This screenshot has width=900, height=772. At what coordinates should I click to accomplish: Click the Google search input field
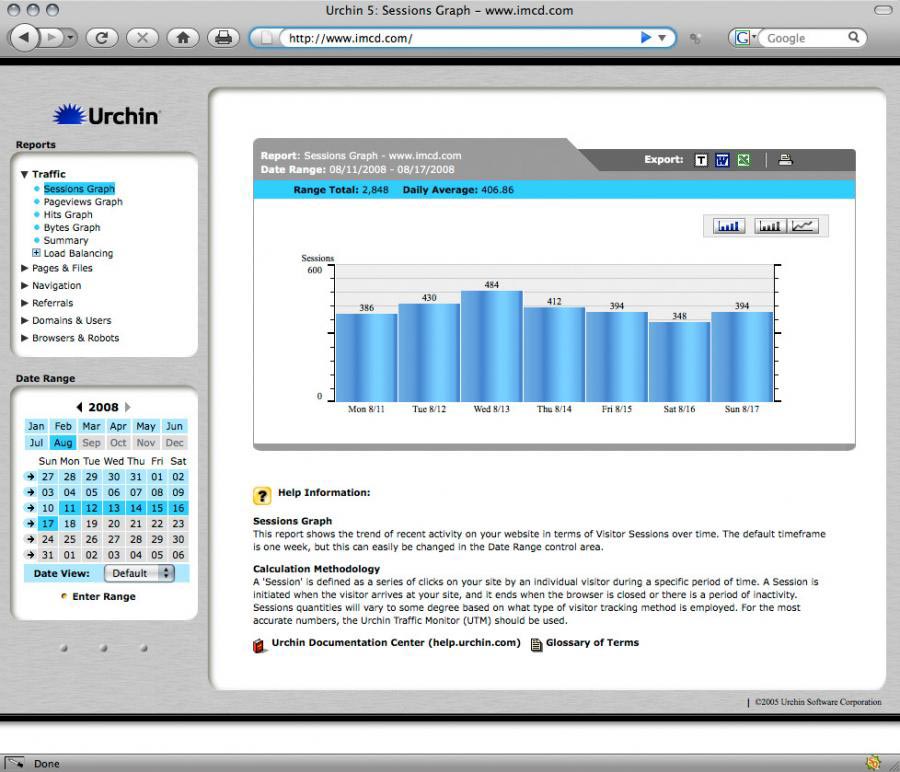click(805, 38)
